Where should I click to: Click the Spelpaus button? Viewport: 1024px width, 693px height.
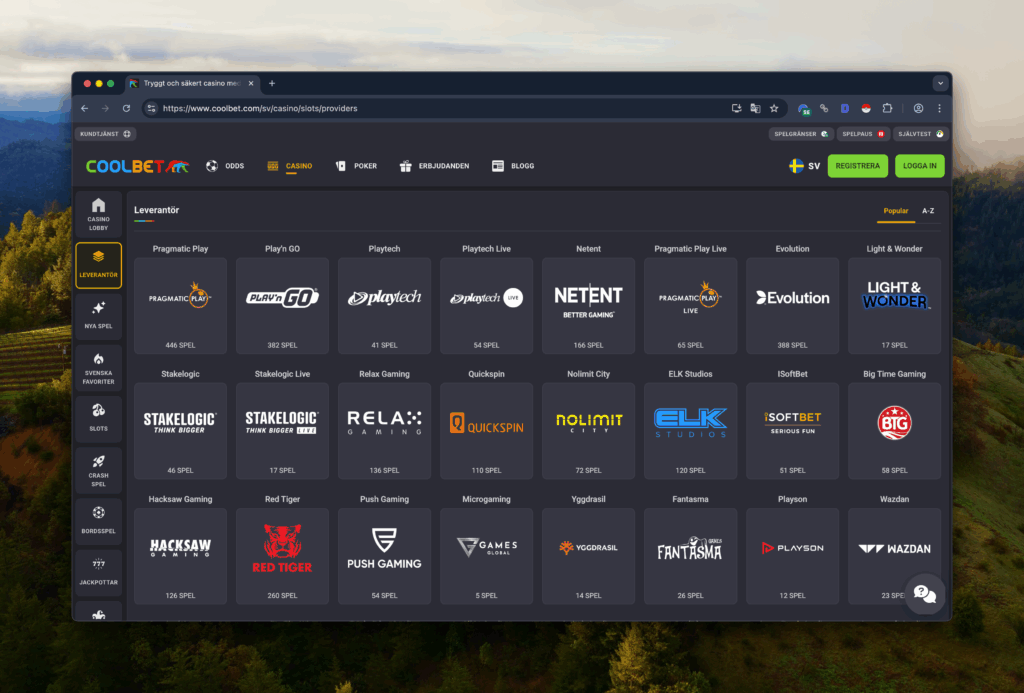tap(863, 134)
